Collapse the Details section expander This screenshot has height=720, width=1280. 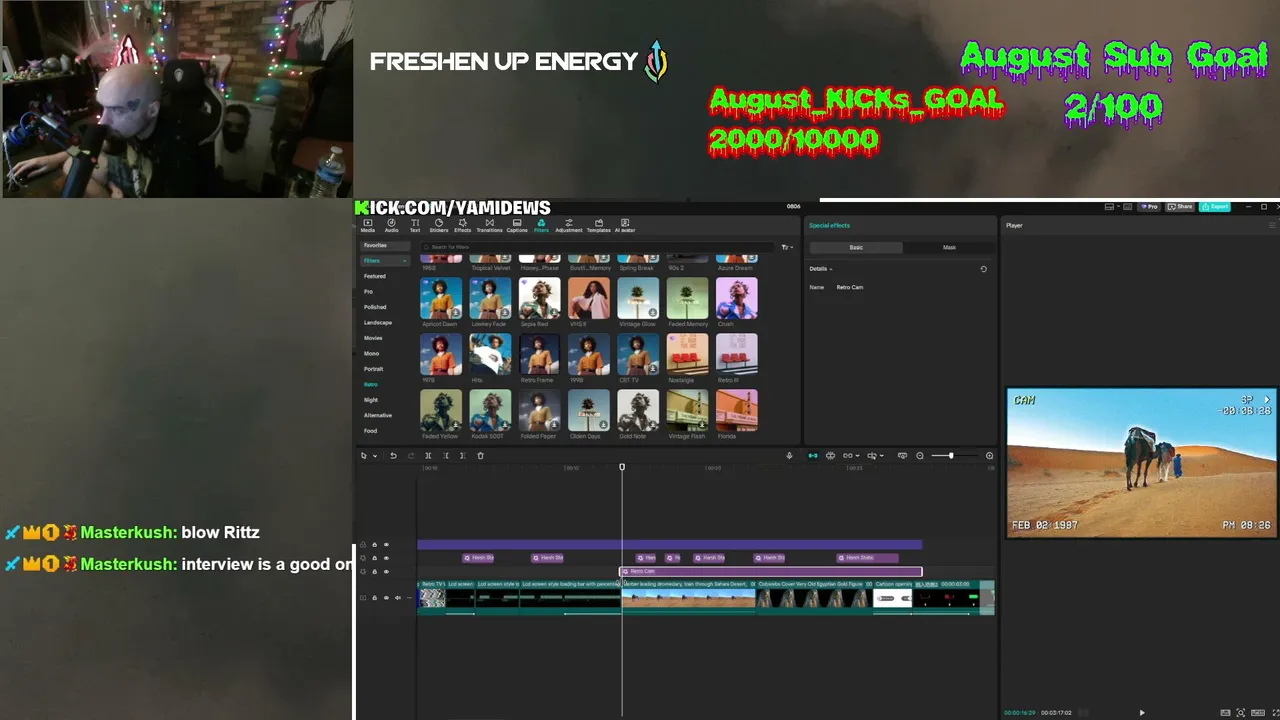(830, 269)
